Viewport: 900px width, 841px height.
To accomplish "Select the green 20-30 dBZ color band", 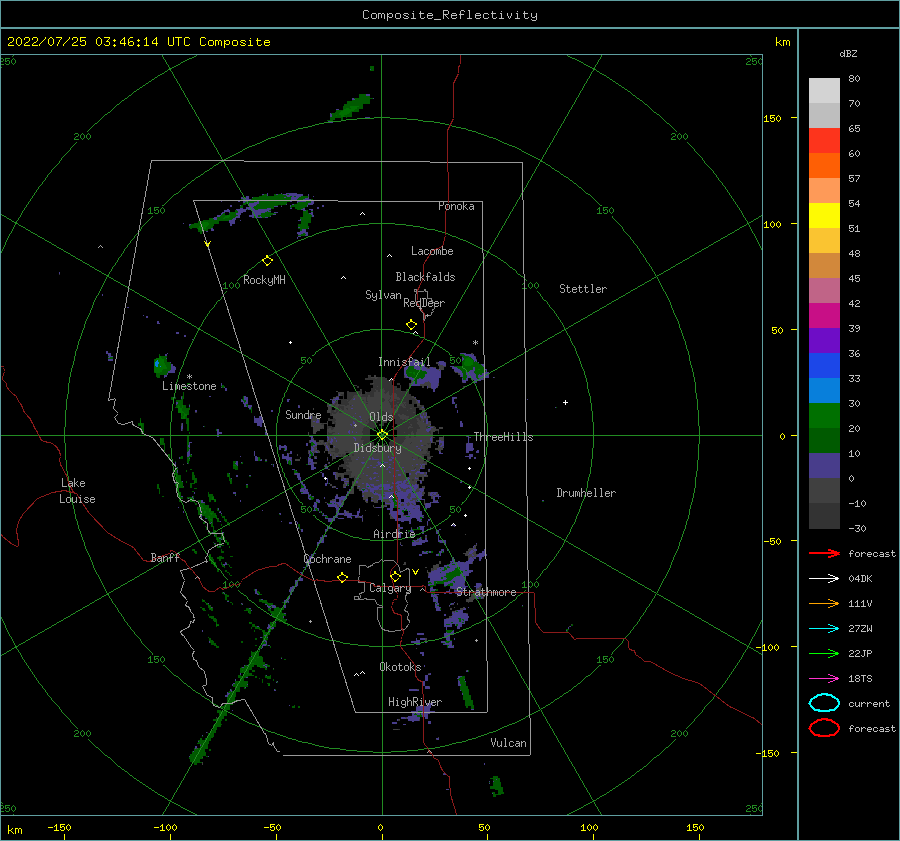I will click(x=824, y=415).
